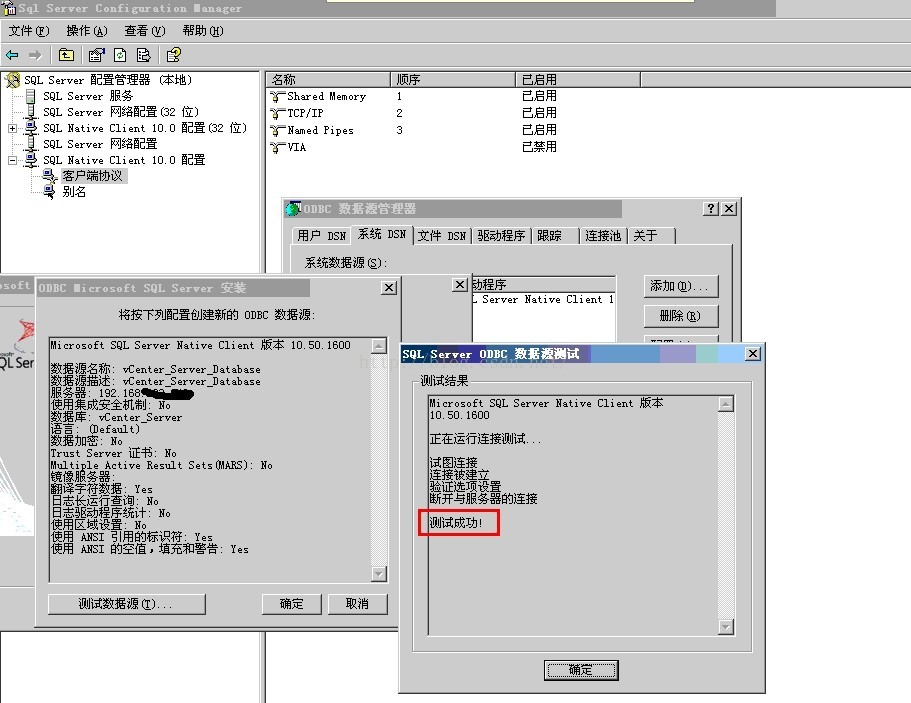Open the properties toolbar icon

click(x=96, y=55)
